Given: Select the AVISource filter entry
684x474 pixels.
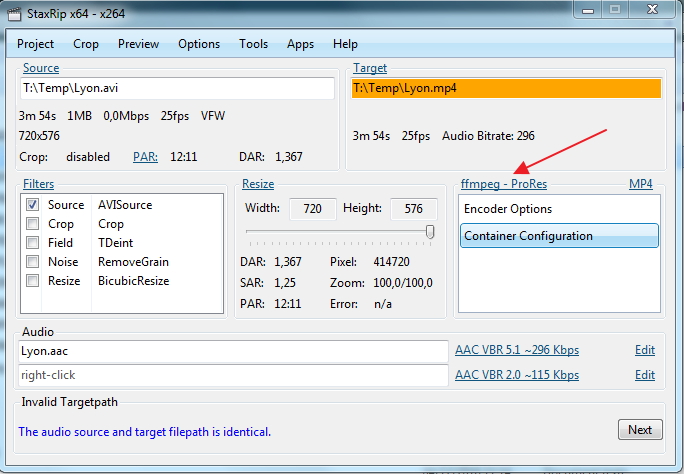Looking at the screenshot, I should tap(125, 205).
